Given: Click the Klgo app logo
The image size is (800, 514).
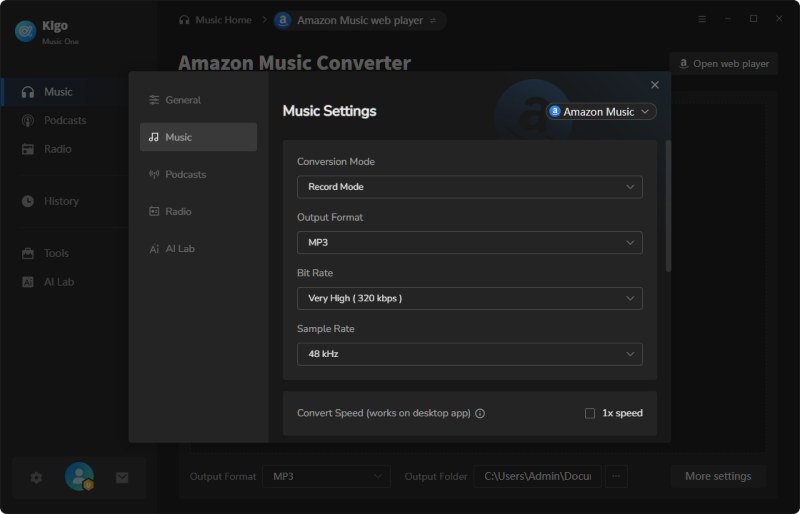Looking at the screenshot, I should click(25, 31).
